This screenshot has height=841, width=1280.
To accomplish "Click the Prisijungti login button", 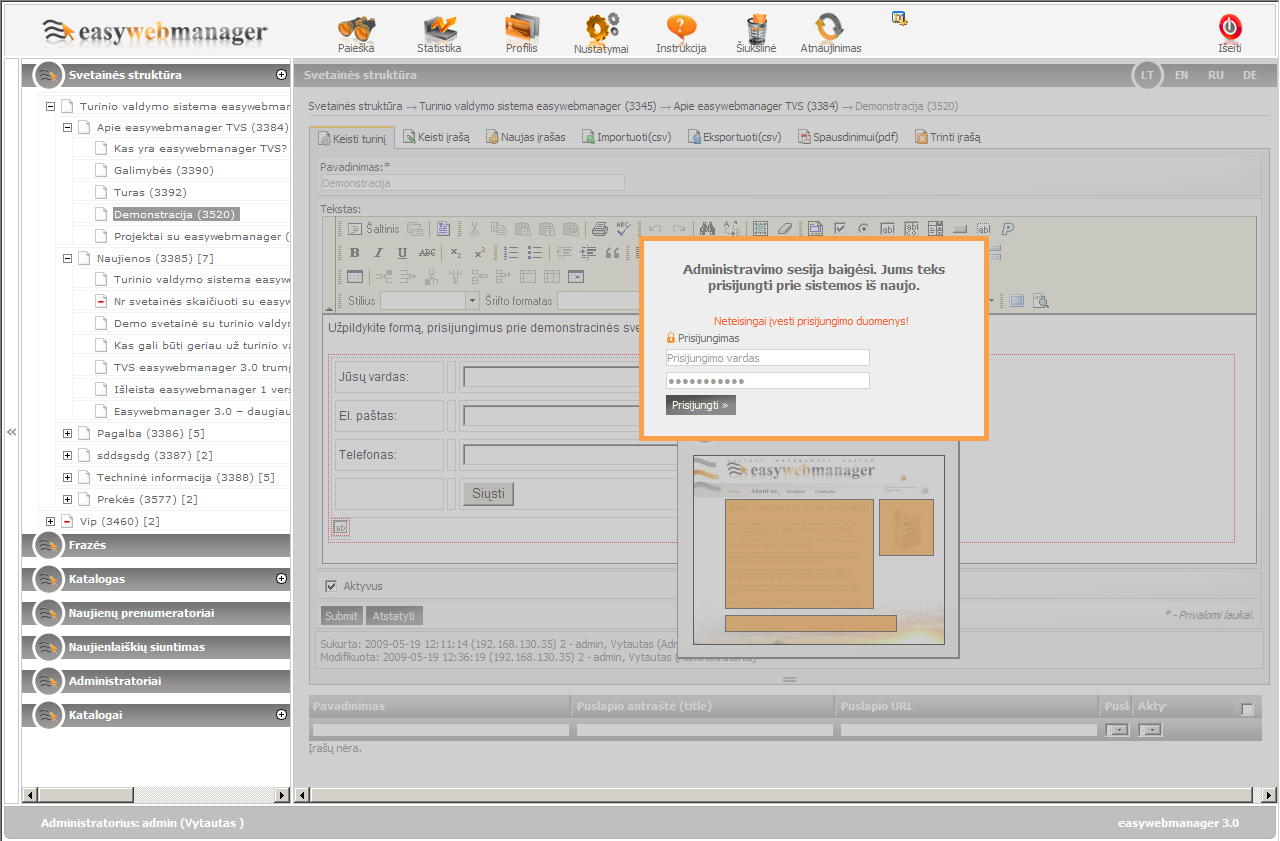I will click(x=701, y=405).
